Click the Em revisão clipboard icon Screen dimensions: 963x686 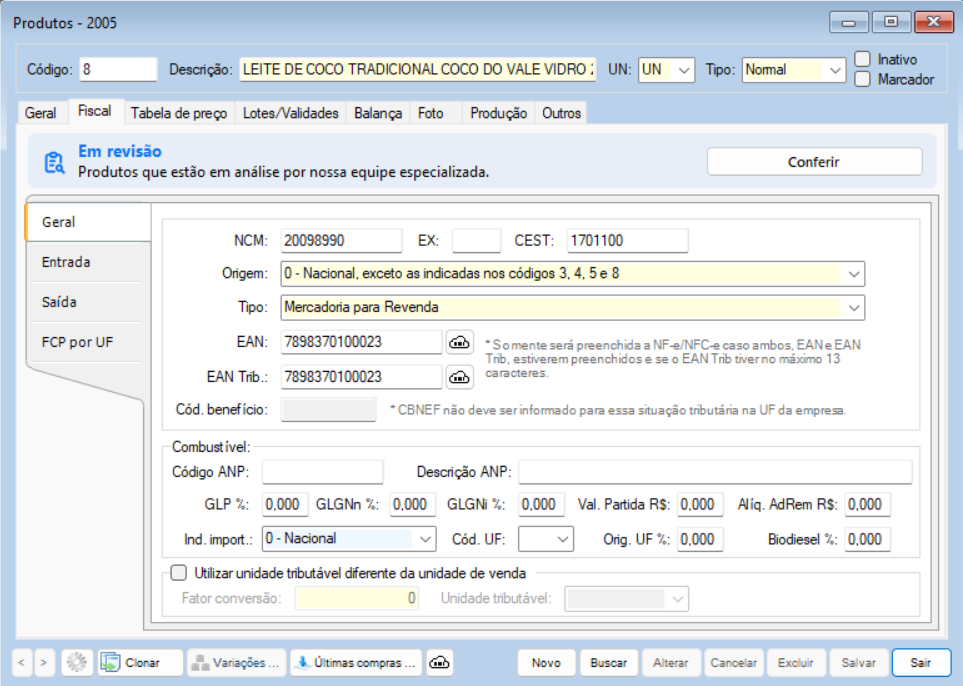point(54,162)
